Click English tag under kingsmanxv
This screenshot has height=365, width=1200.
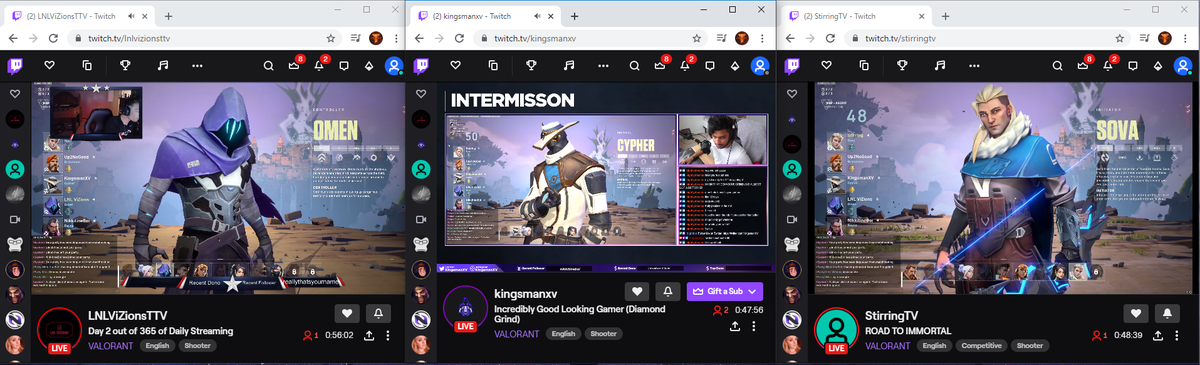(563, 334)
